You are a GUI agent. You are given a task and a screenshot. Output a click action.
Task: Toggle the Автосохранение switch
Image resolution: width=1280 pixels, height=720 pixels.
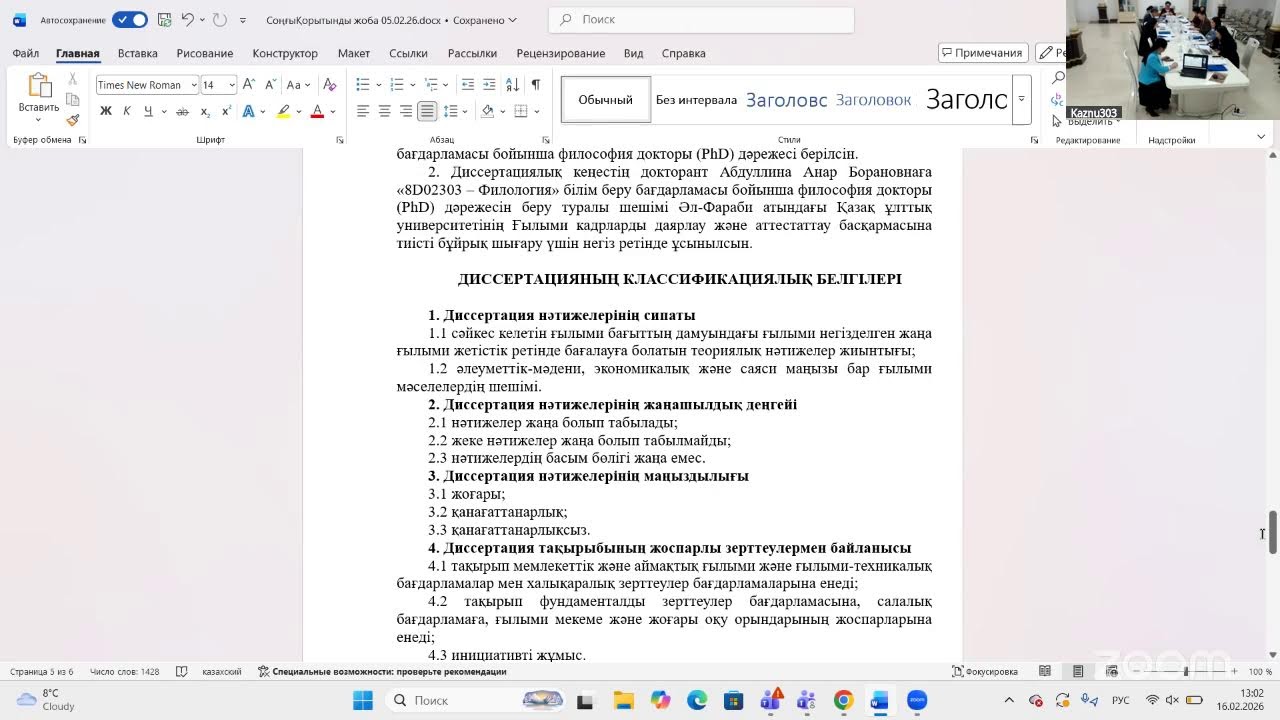(129, 20)
